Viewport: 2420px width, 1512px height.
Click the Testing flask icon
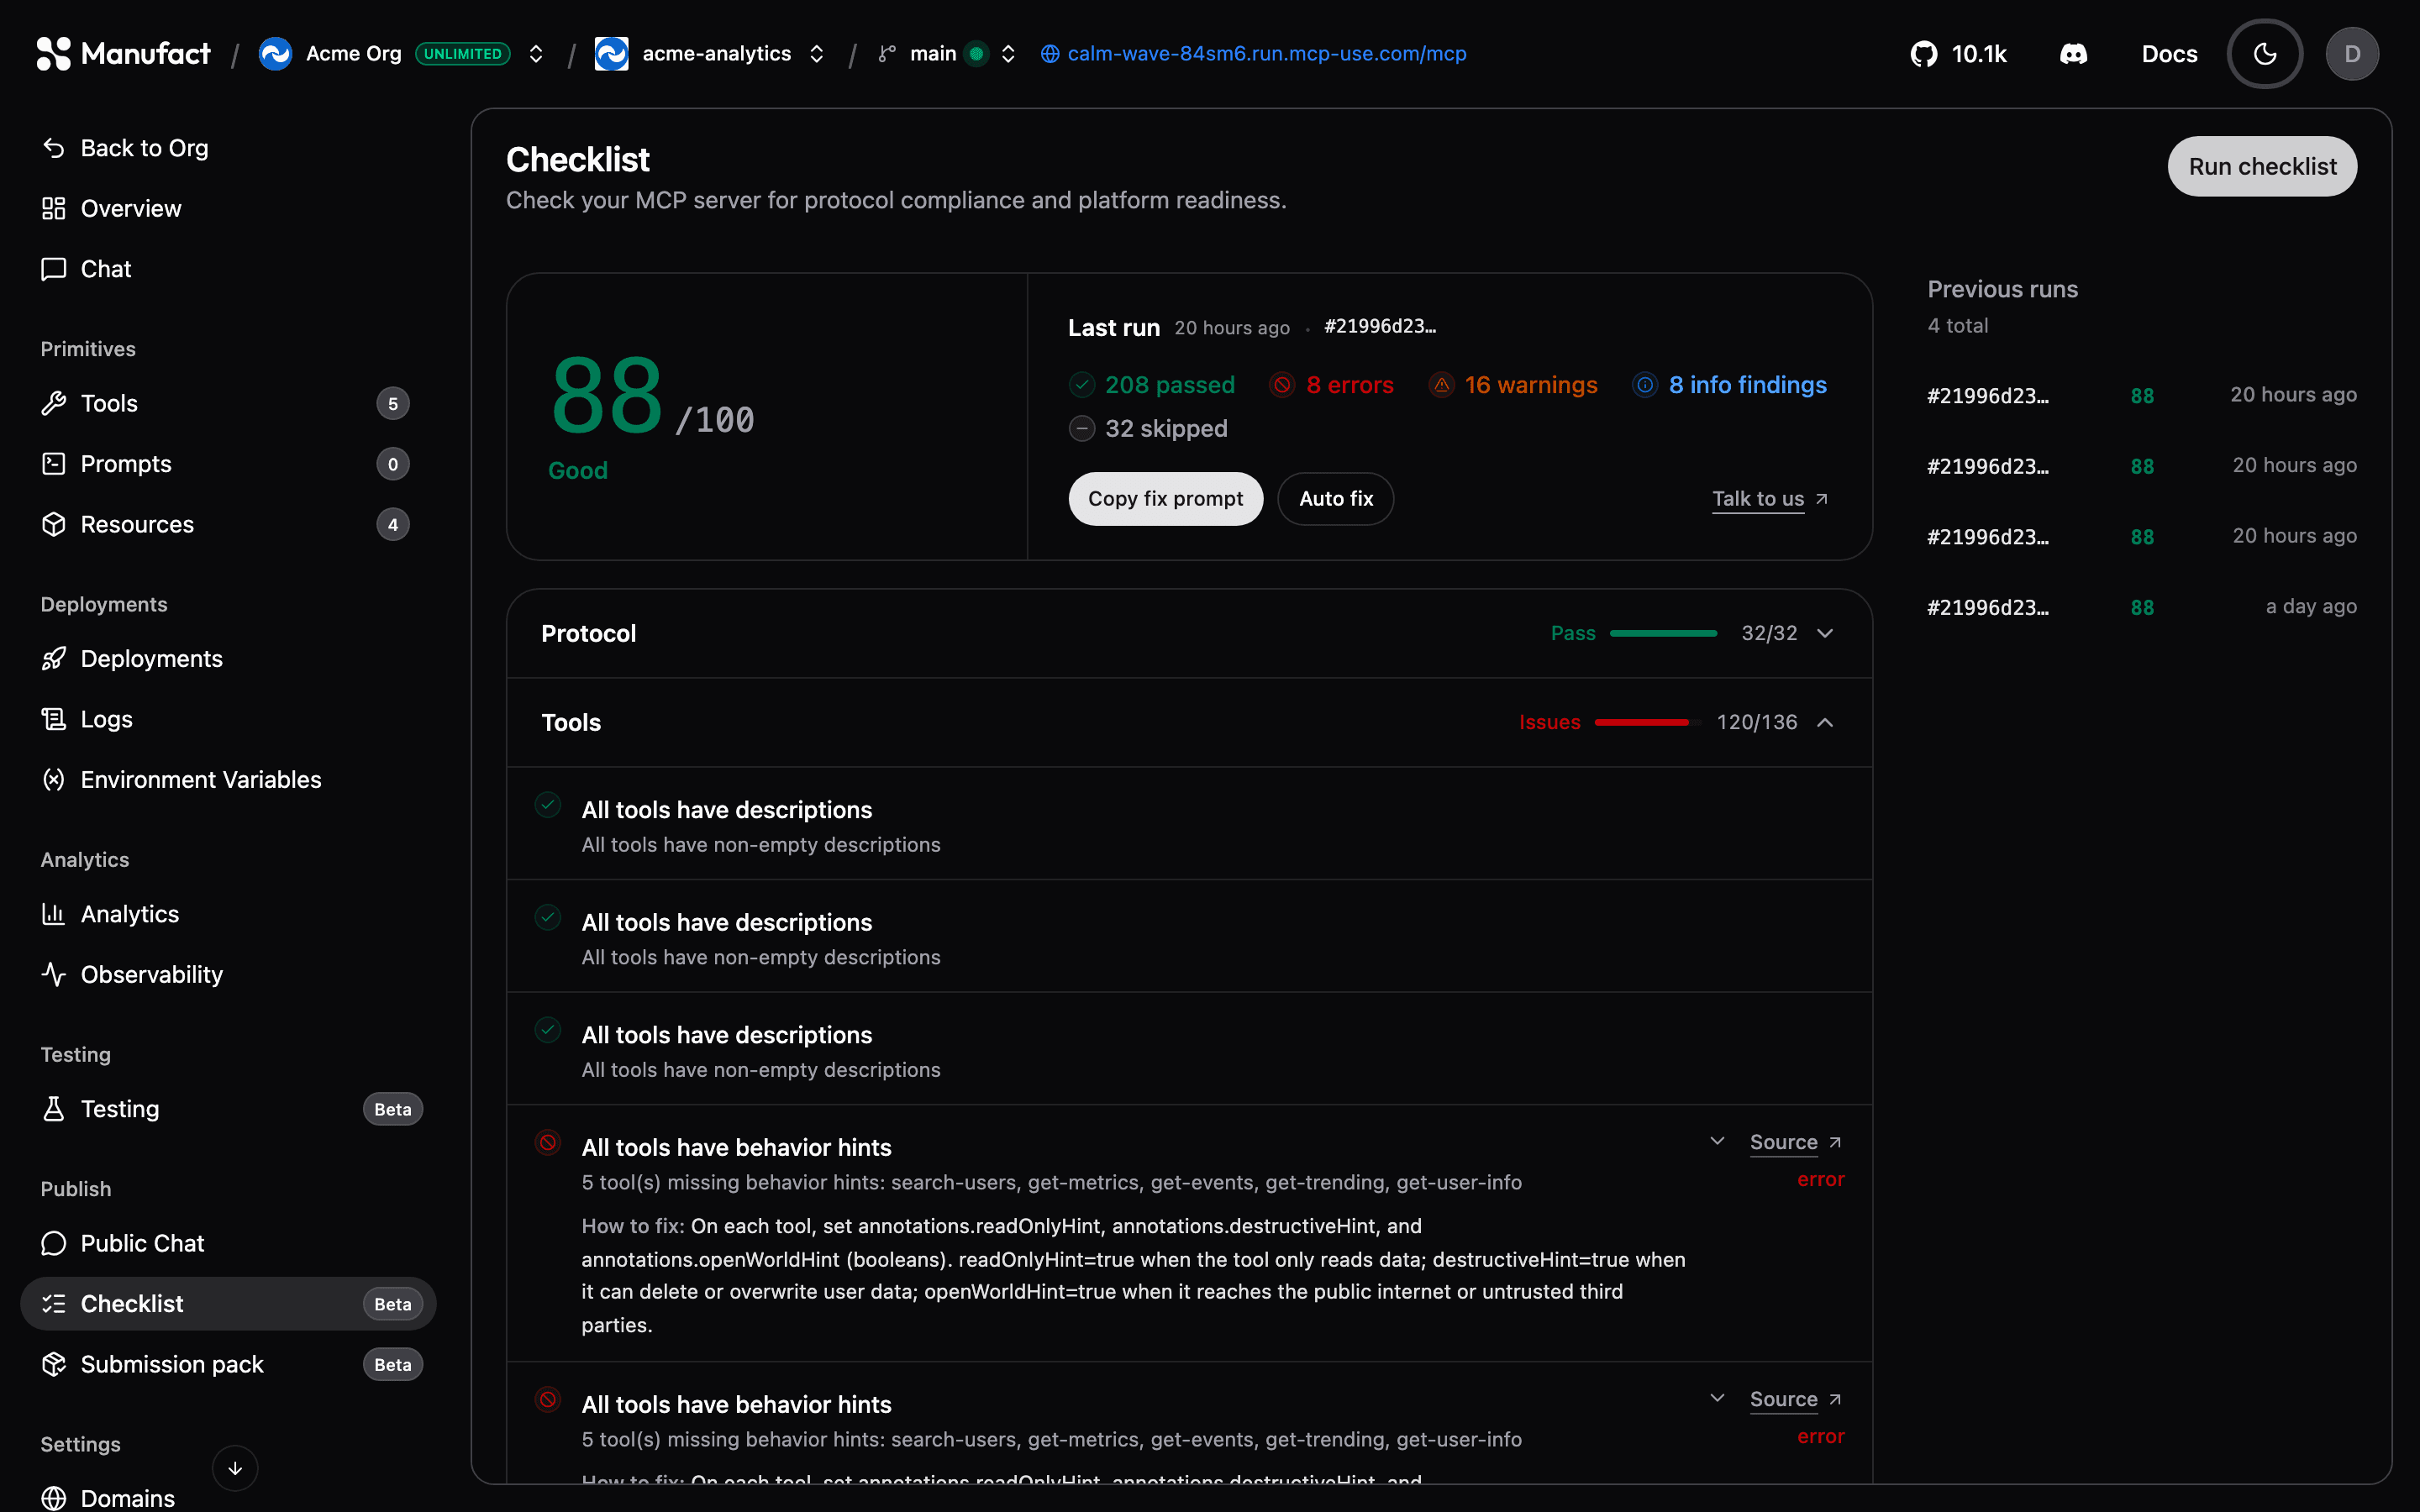(54, 1109)
